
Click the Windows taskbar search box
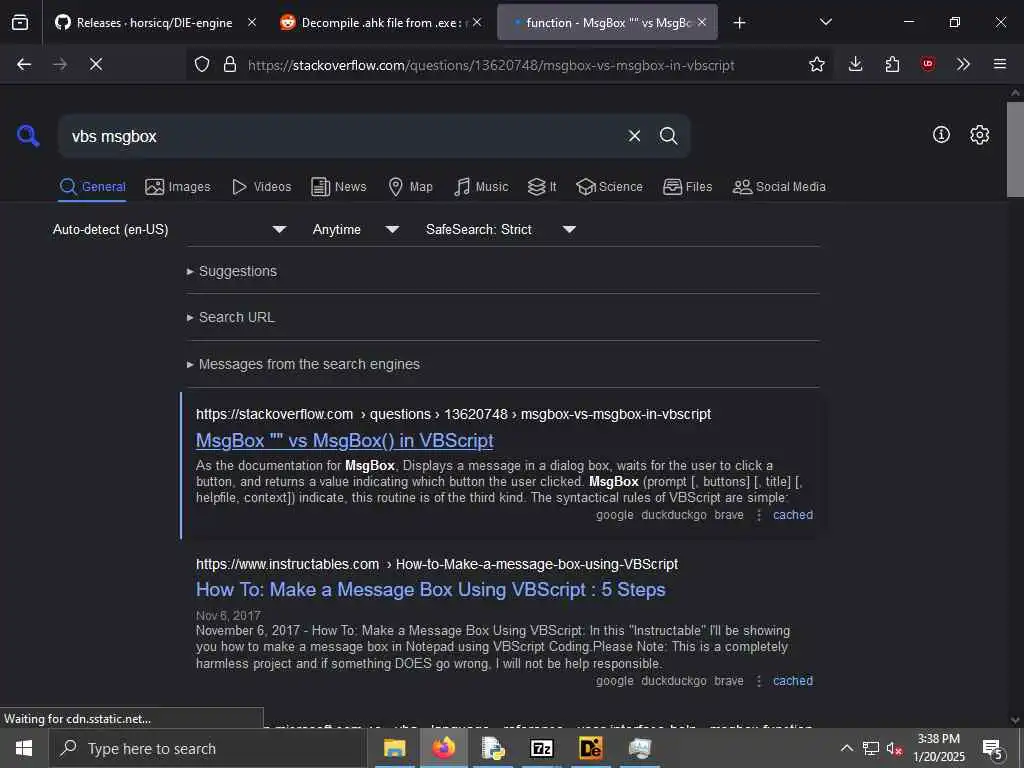[207, 748]
